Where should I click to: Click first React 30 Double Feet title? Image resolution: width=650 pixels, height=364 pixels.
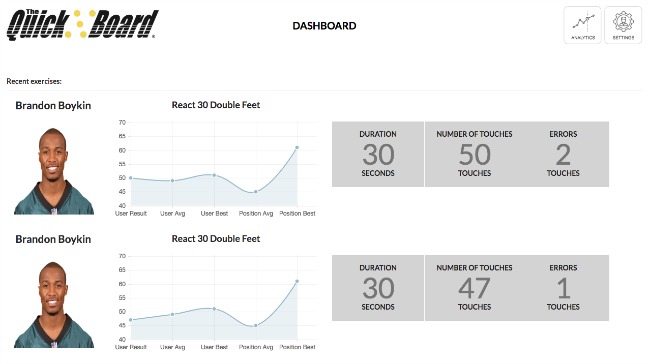216,105
